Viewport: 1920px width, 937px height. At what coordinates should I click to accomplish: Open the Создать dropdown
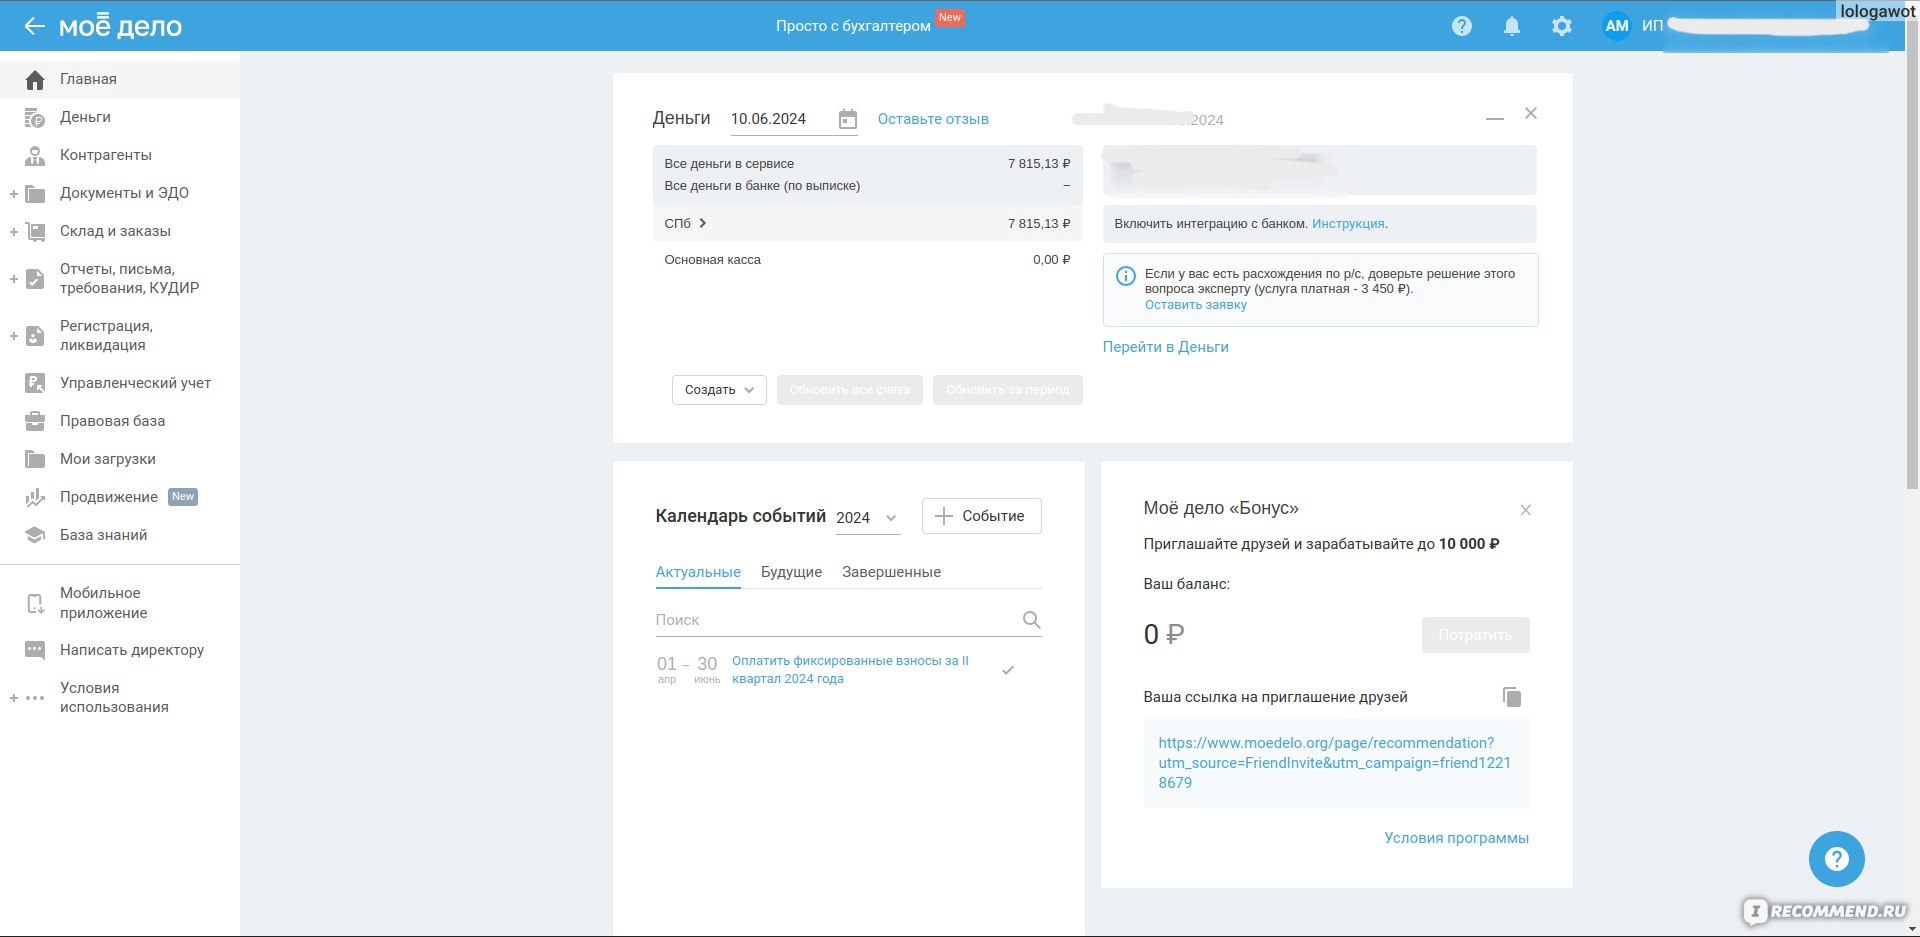719,390
